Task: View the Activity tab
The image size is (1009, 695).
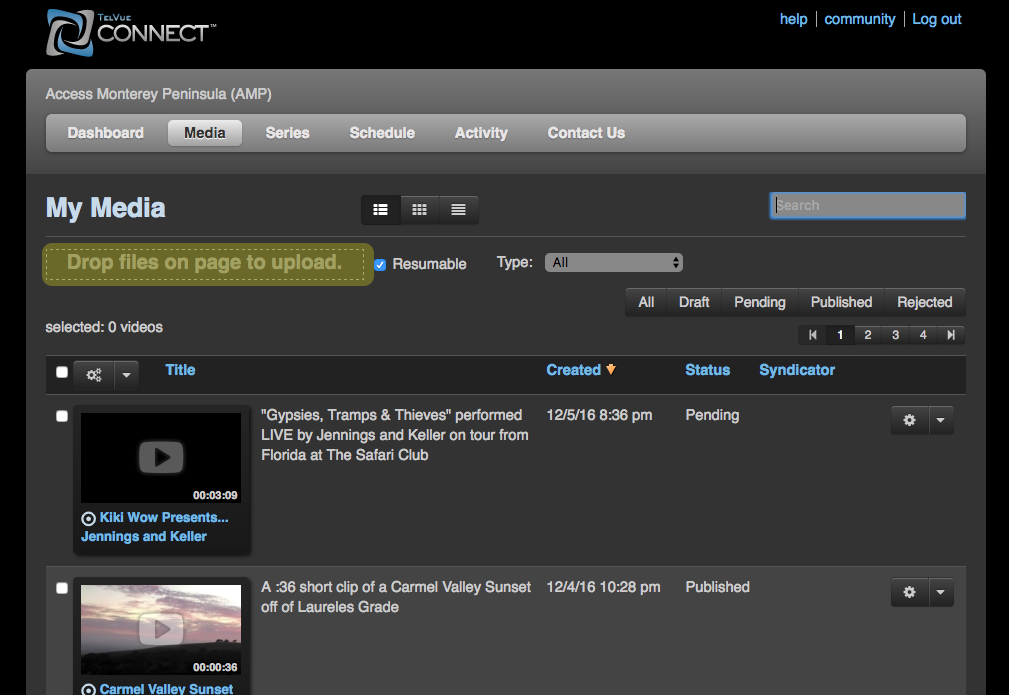Action: pos(481,133)
